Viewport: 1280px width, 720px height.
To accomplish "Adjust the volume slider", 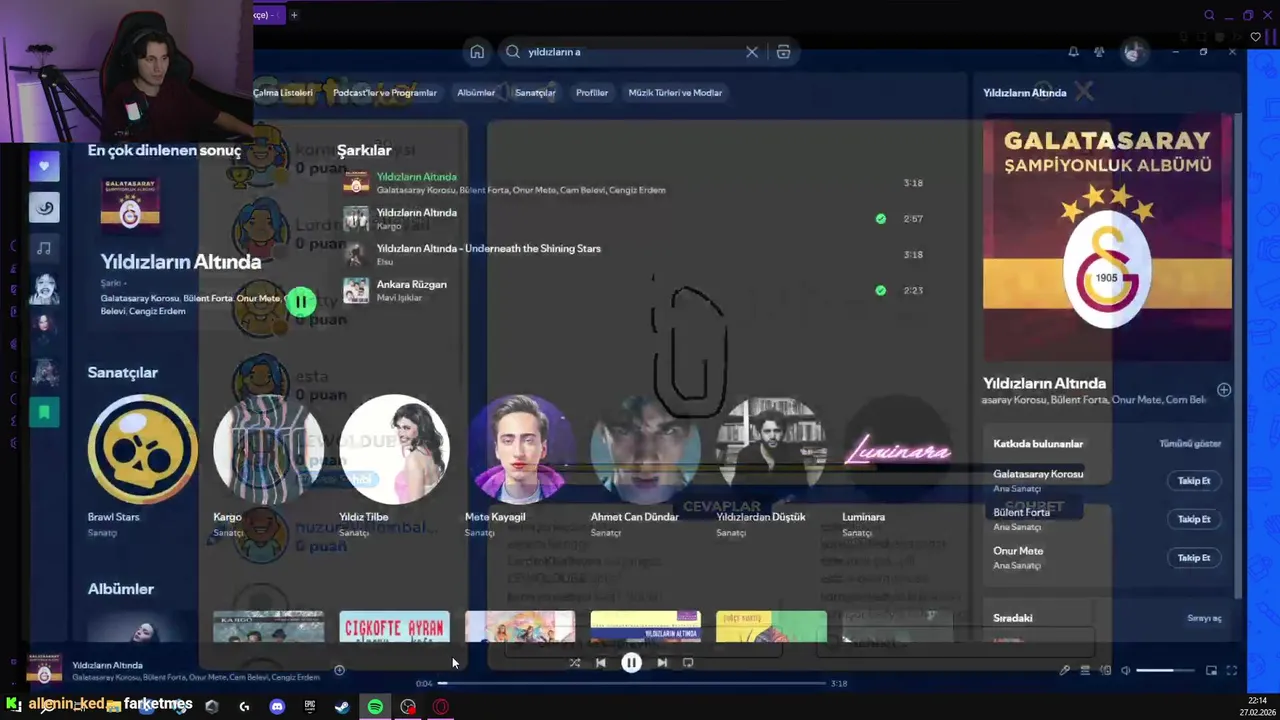I will click(1167, 670).
